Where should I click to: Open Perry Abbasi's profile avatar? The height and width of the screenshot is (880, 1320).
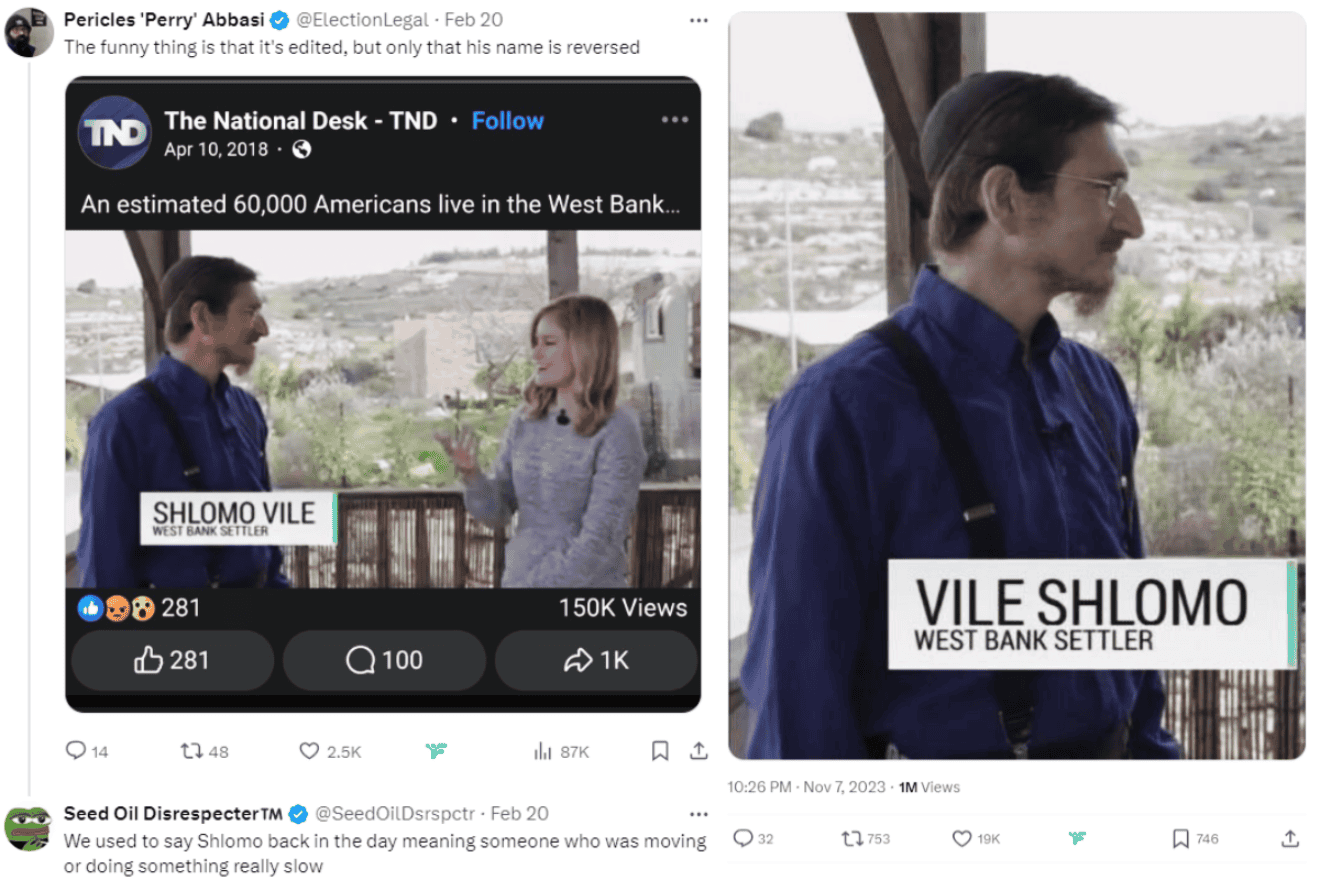[x=29, y=32]
